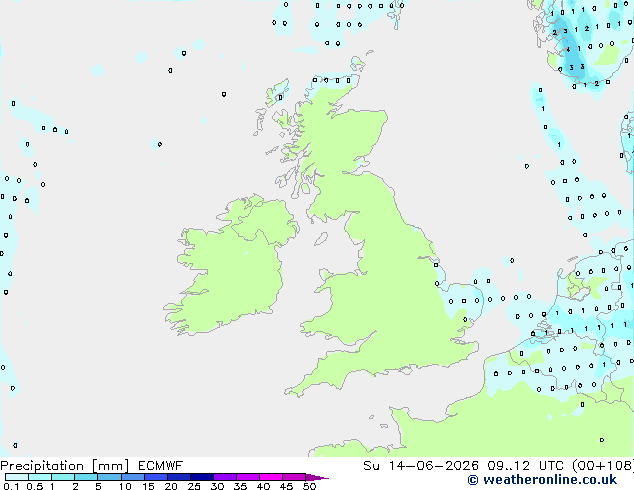The height and width of the screenshot is (490, 634).
Task: Pick the 10–15 mm legend color
Action: [132, 477]
